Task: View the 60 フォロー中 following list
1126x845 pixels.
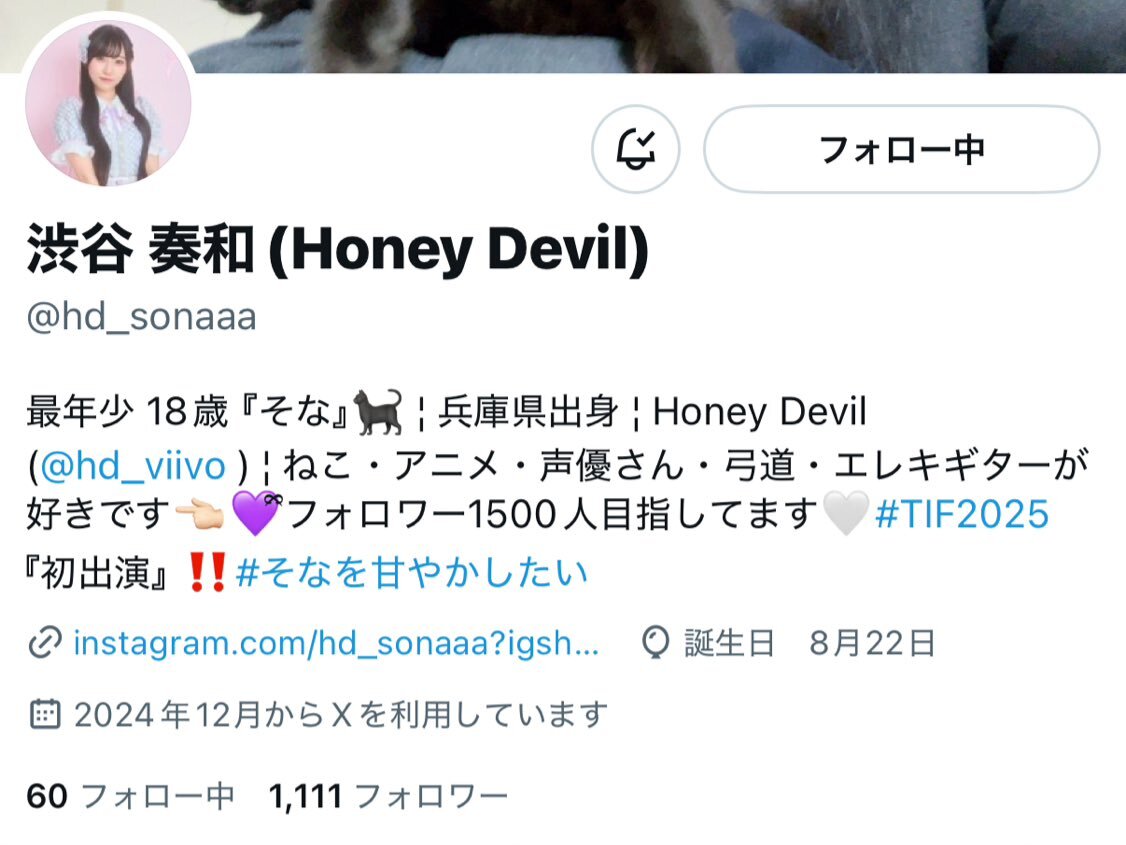Action: click(131, 796)
